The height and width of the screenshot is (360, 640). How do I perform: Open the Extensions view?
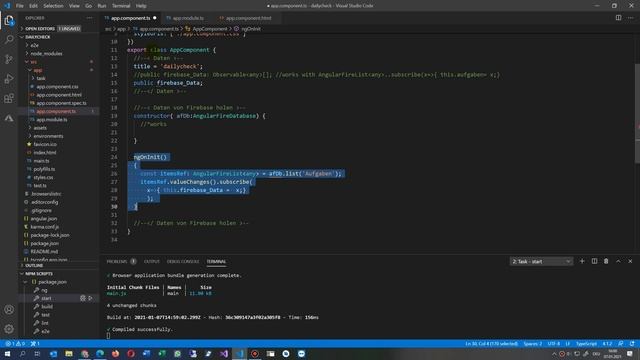[x=9, y=98]
